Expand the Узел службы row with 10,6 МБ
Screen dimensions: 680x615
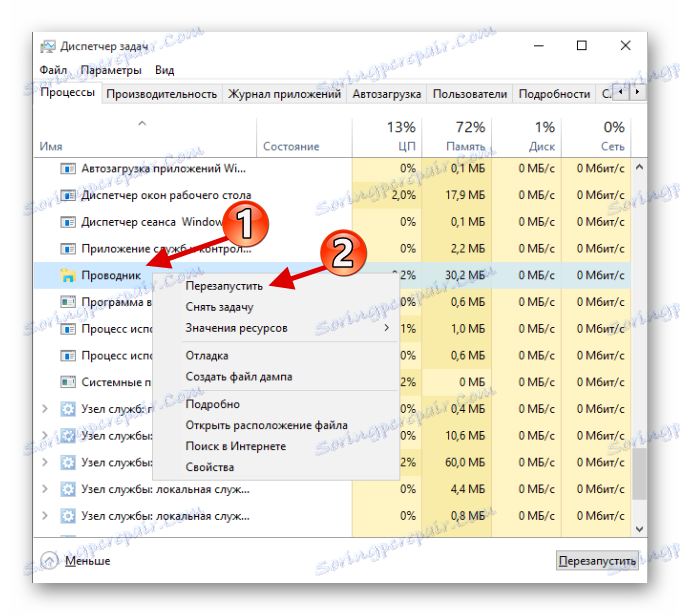(x=45, y=435)
